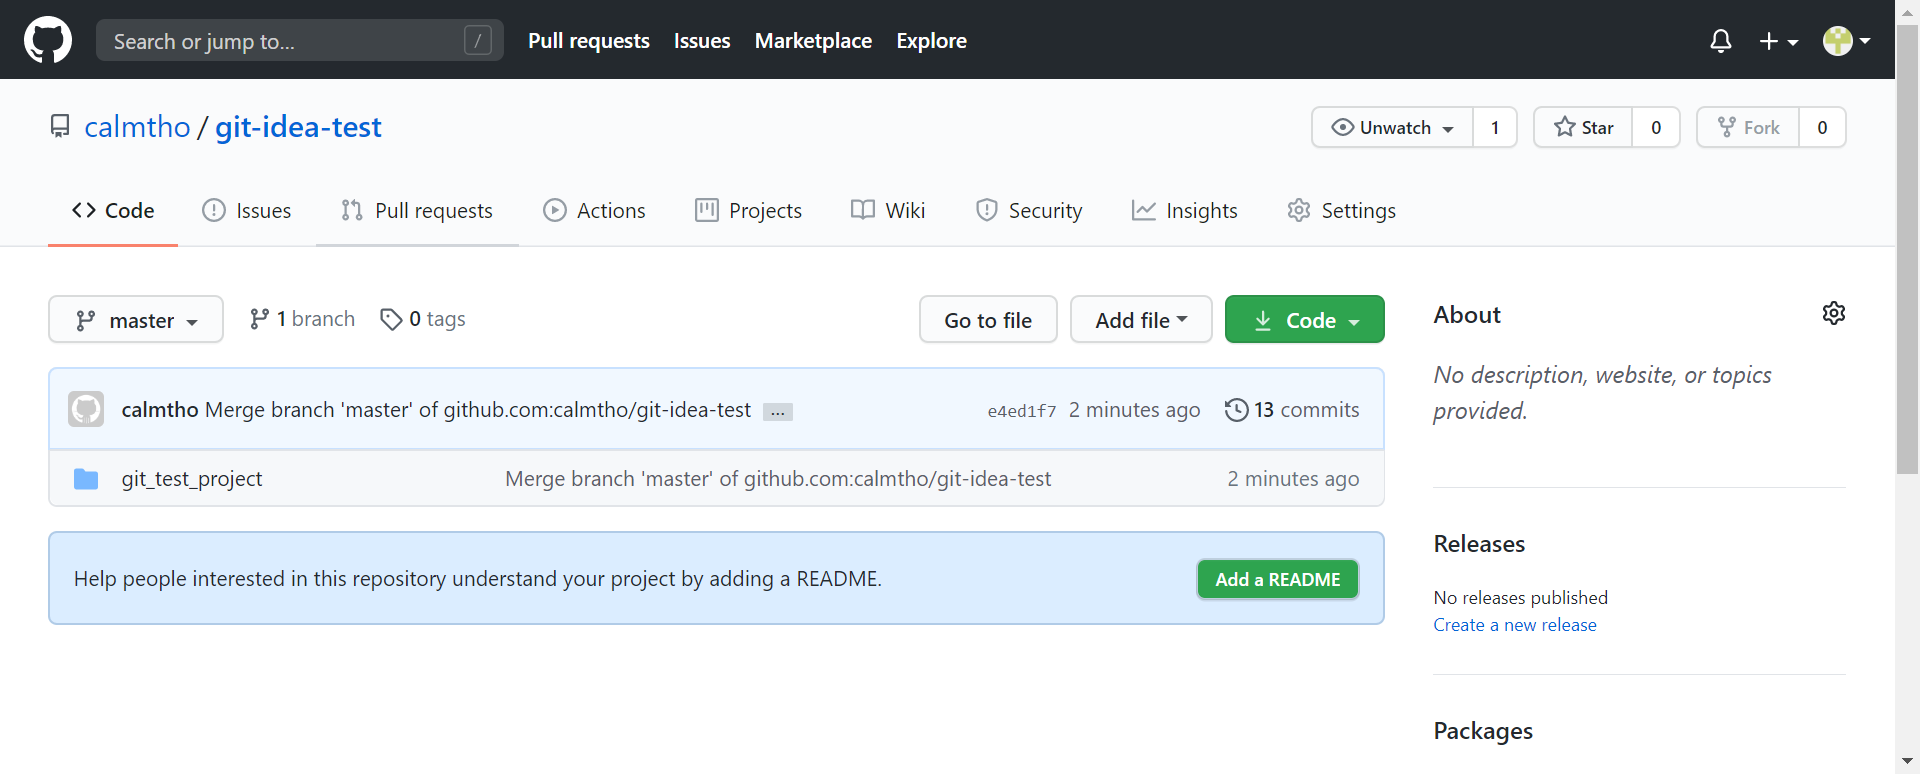The width and height of the screenshot is (1920, 774).
Task: Click the page vertical scrollbar
Action: (x=1908, y=250)
